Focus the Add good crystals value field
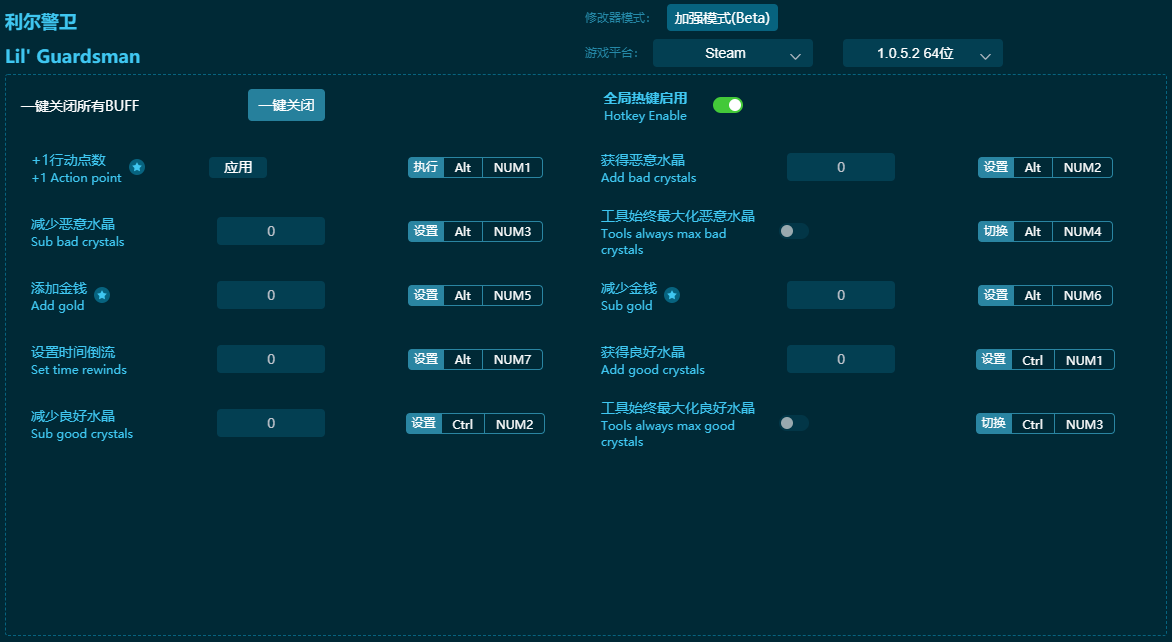1172x642 pixels. click(841, 359)
